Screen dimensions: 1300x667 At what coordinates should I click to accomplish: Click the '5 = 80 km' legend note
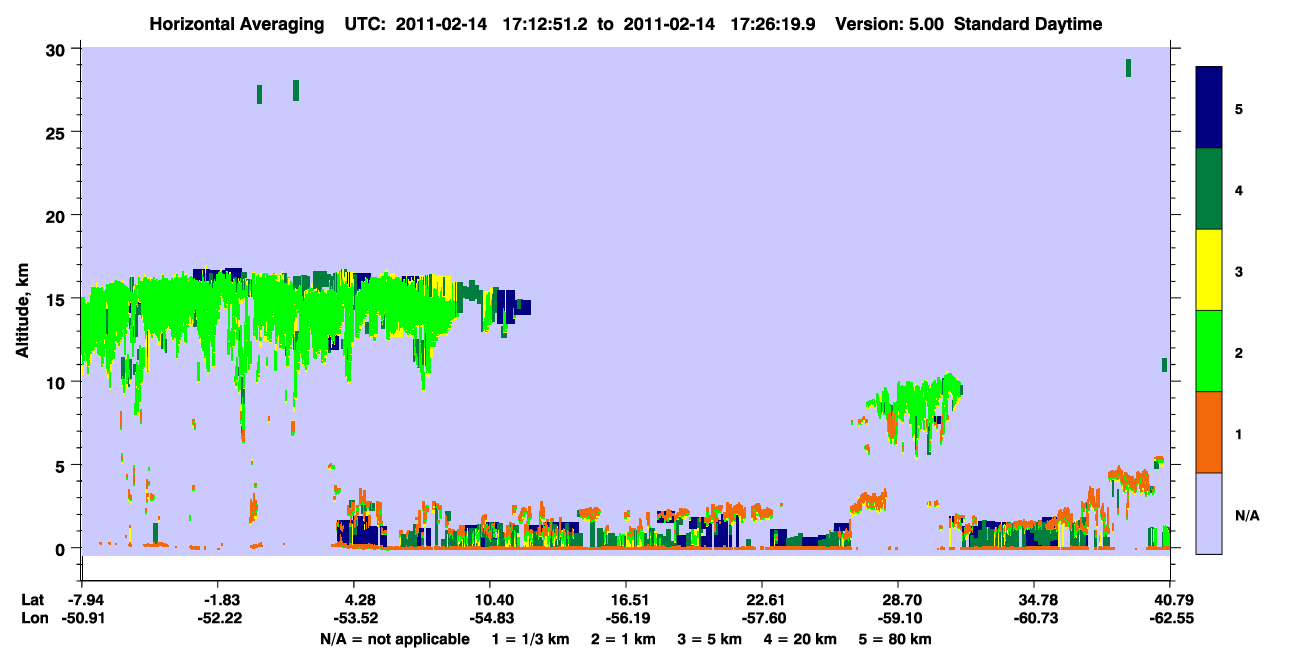pos(895,639)
